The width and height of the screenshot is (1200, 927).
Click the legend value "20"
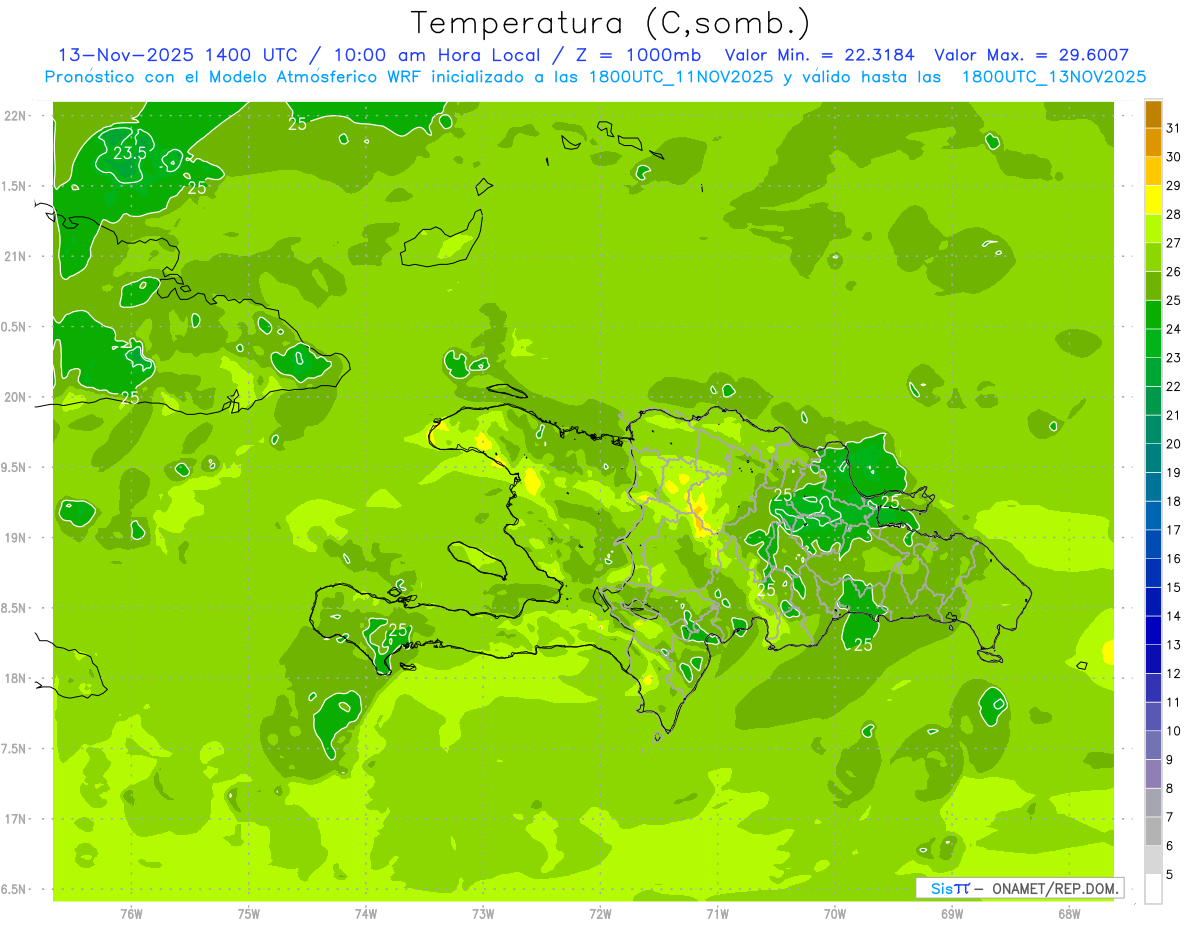pyautogui.click(x=1174, y=444)
